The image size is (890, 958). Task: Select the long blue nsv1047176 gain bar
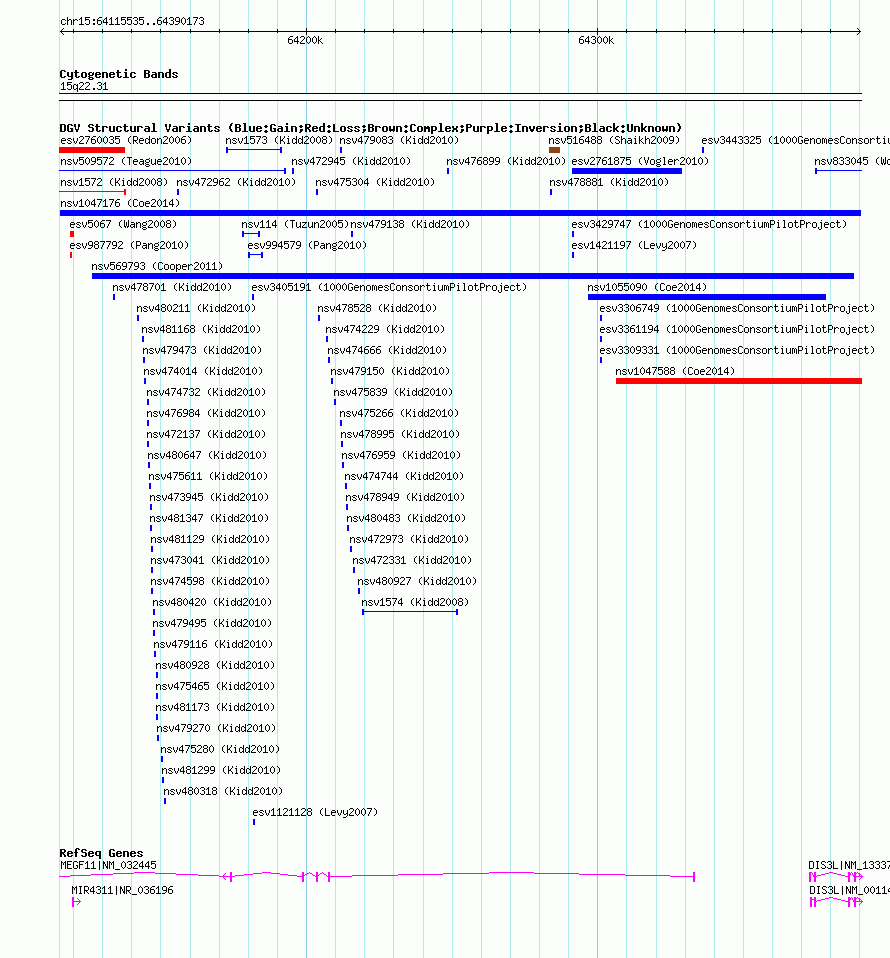[461, 213]
